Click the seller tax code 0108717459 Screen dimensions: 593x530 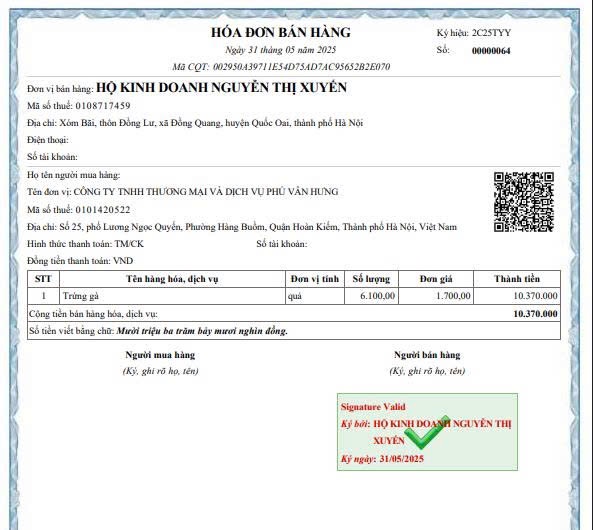click(x=103, y=106)
